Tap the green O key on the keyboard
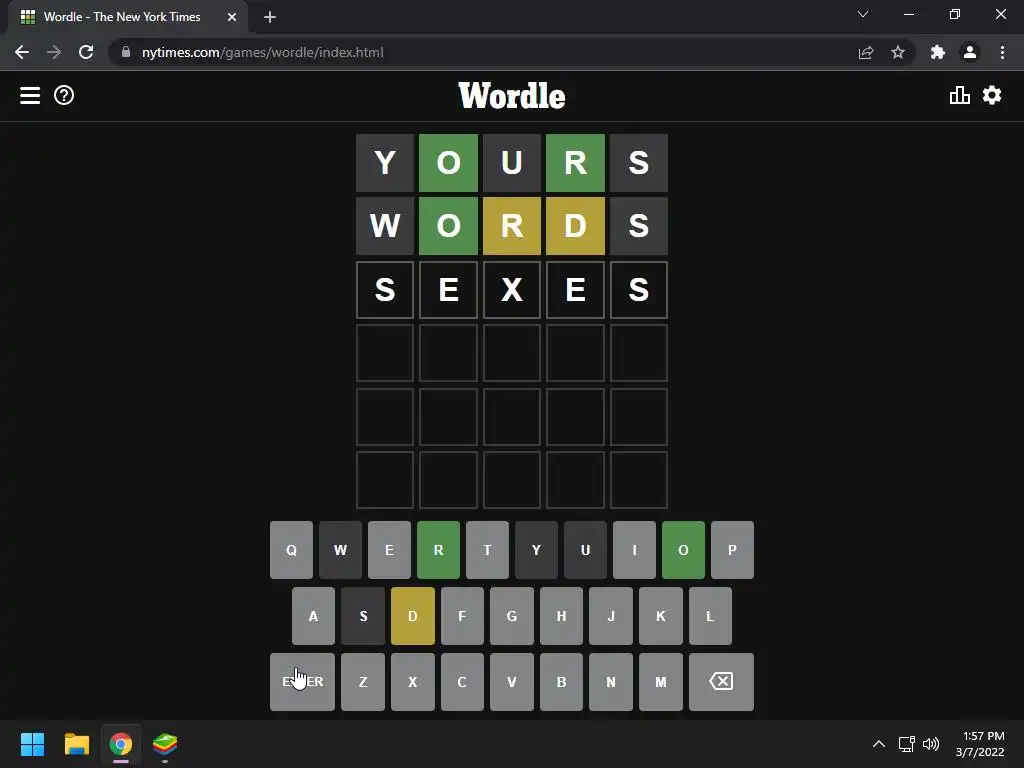The image size is (1024, 768). coord(683,550)
